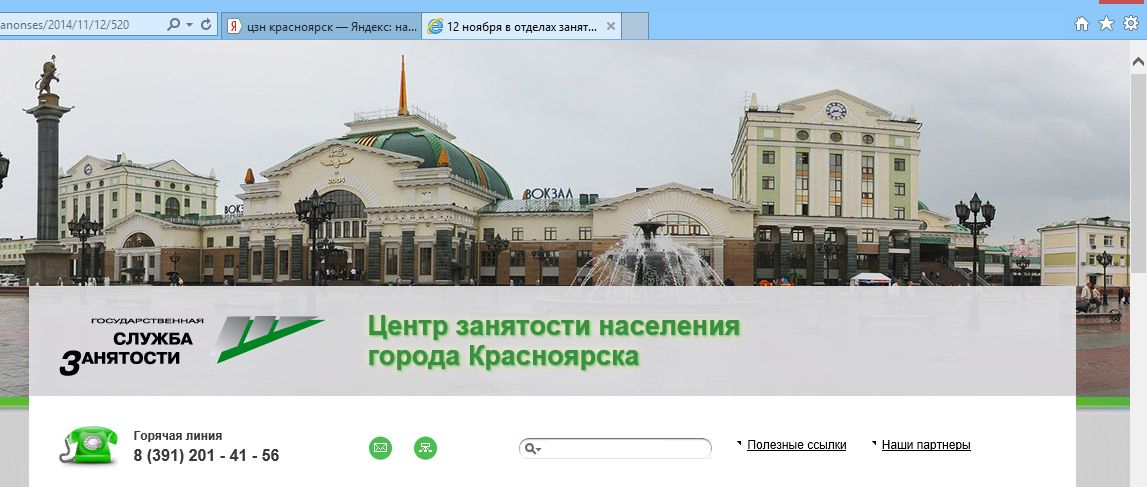Close the '12 ноября в отделах' tab

pos(611,27)
